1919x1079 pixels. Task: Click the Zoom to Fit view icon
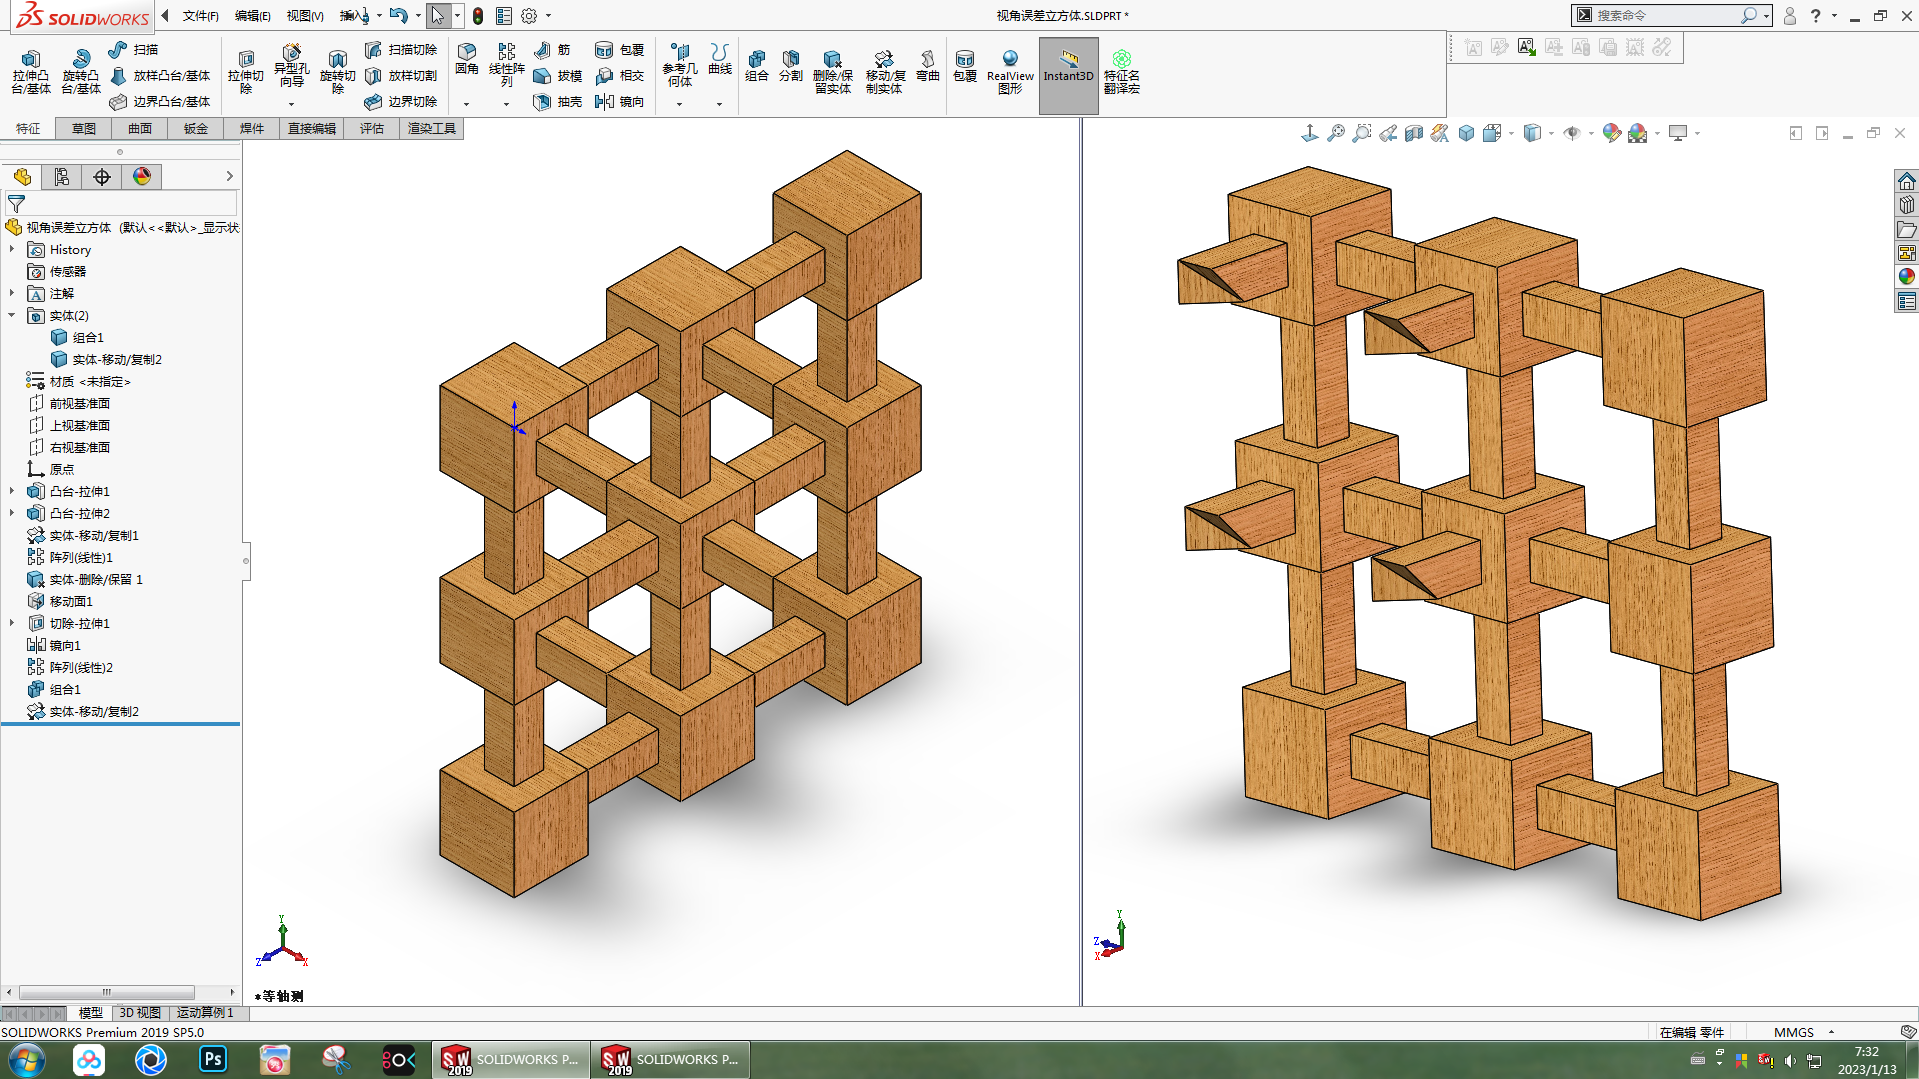pyautogui.click(x=1336, y=133)
